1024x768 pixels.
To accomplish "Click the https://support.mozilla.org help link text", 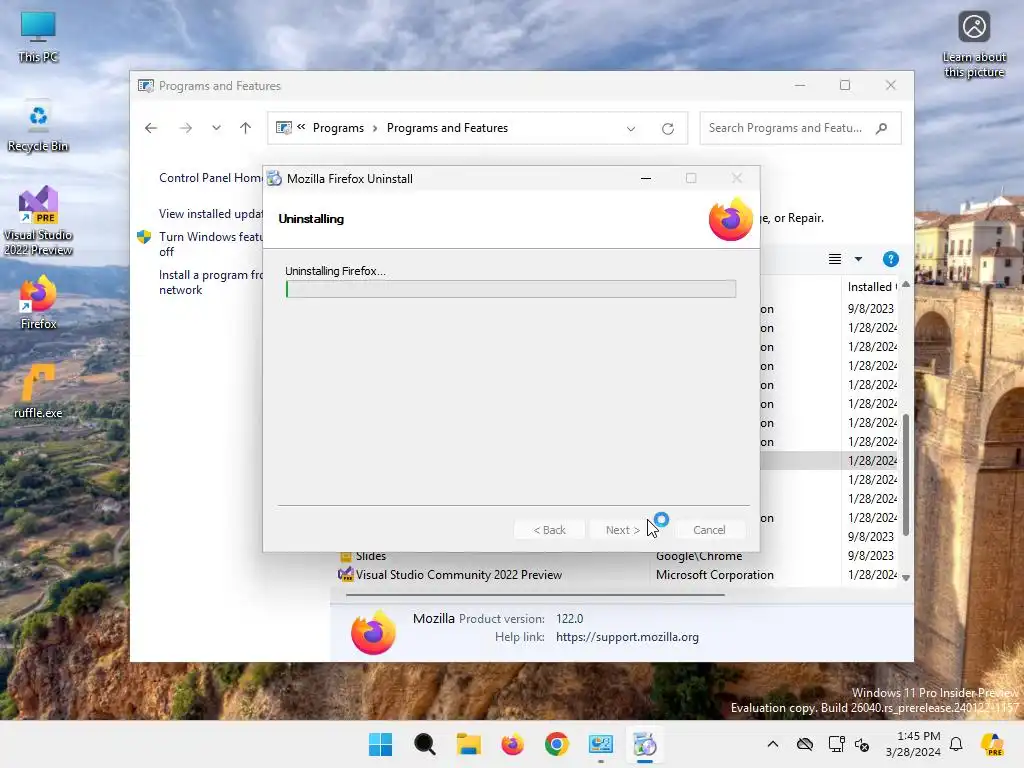I will point(627,637).
